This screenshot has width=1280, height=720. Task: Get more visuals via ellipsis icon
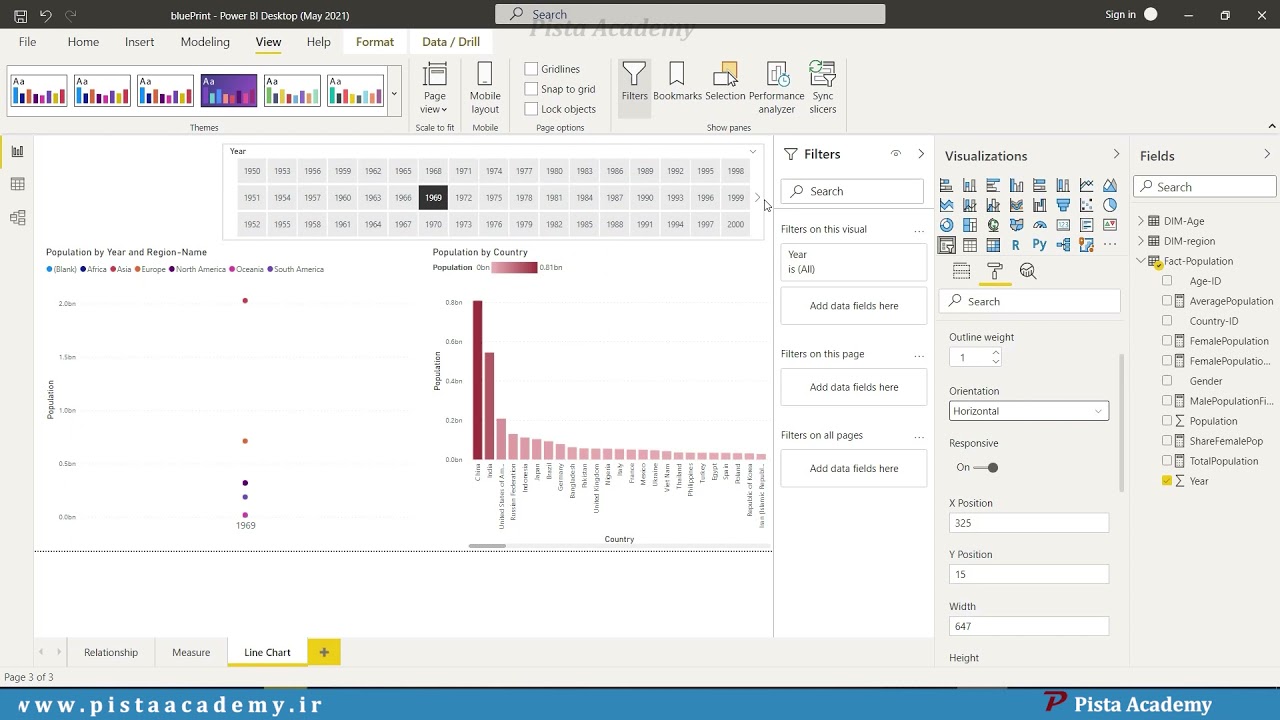click(x=1110, y=244)
